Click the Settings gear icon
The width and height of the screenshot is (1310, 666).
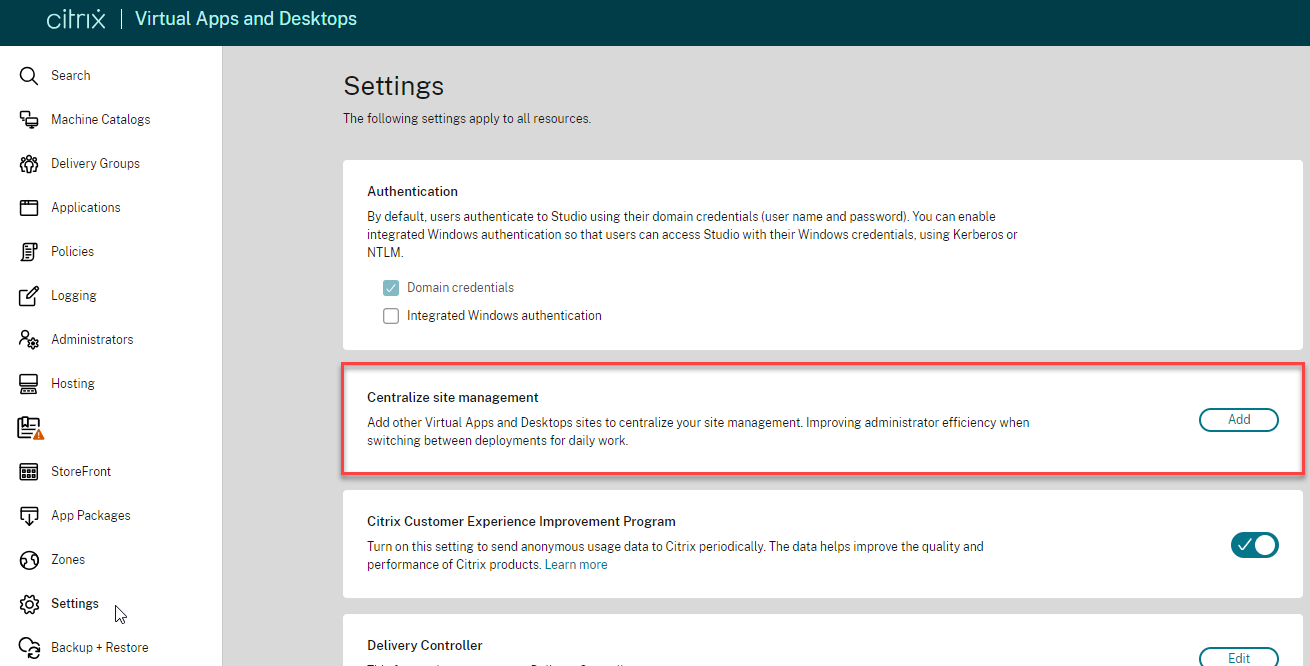(x=29, y=604)
